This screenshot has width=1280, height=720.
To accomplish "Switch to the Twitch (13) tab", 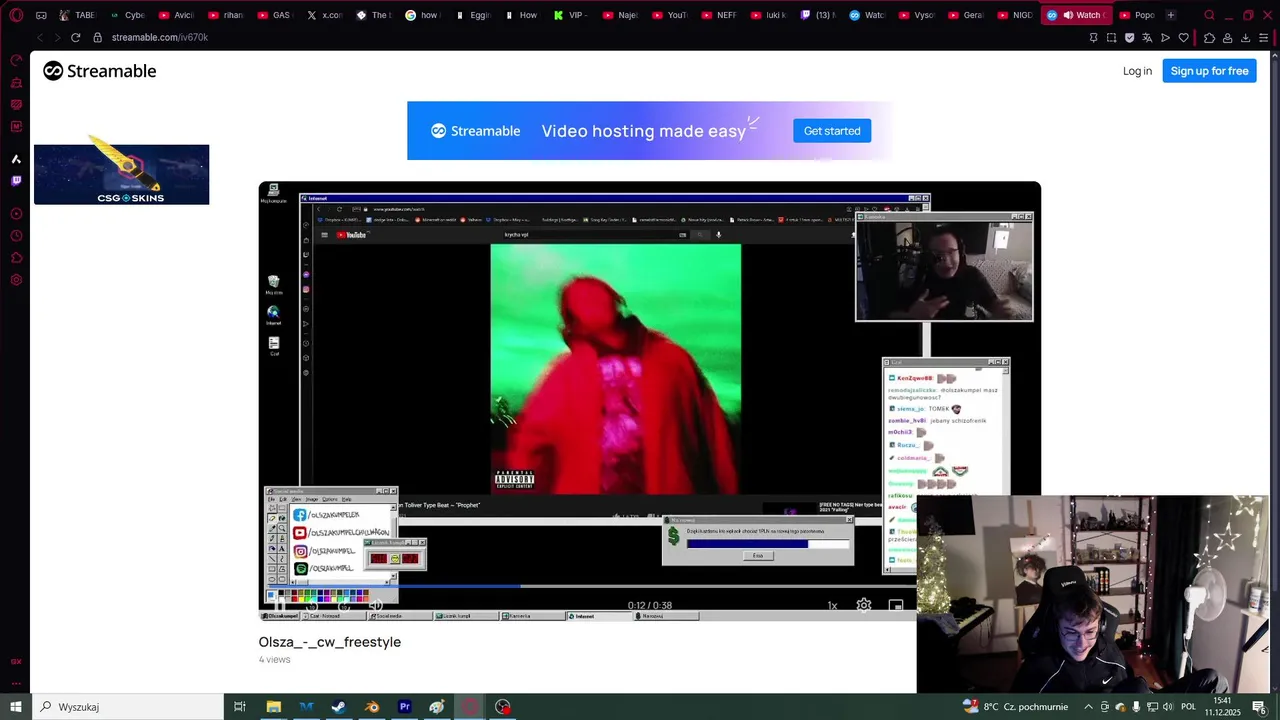I will pyautogui.click(x=817, y=15).
